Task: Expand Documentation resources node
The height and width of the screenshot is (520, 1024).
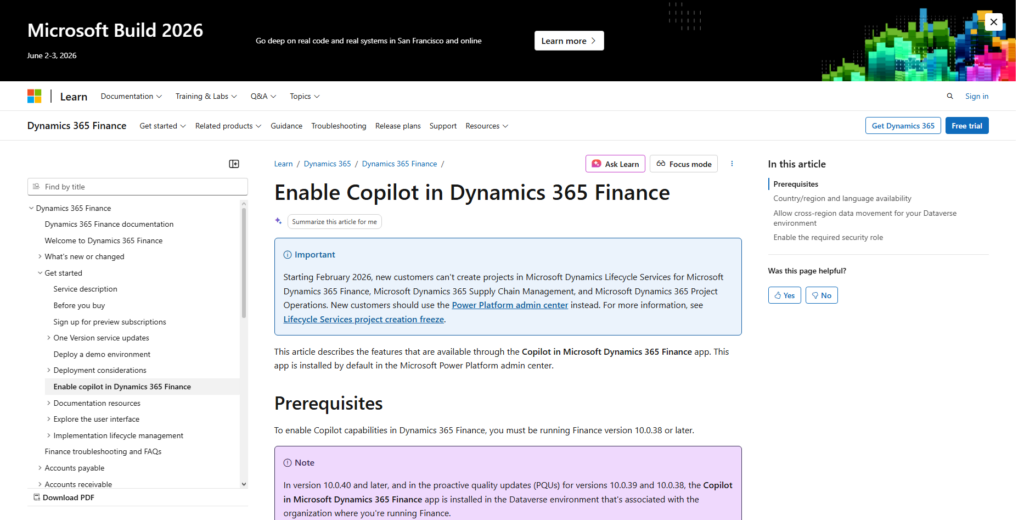Action: (48, 403)
